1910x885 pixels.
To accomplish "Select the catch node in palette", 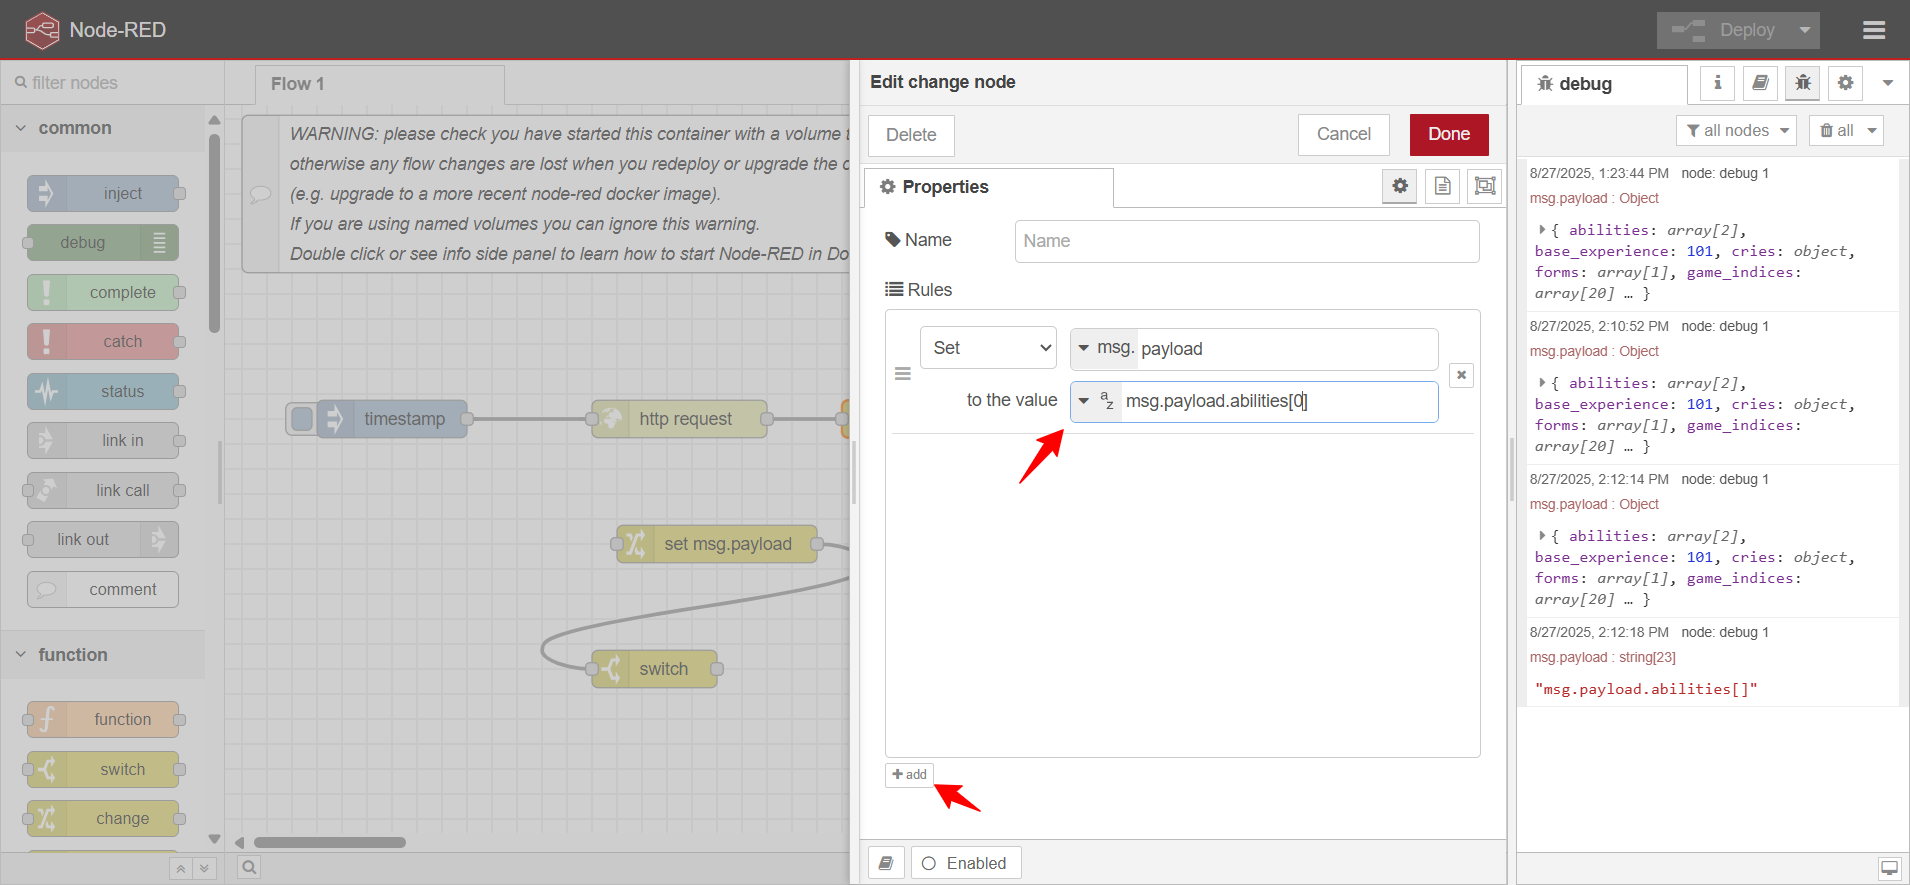I will coord(104,341).
